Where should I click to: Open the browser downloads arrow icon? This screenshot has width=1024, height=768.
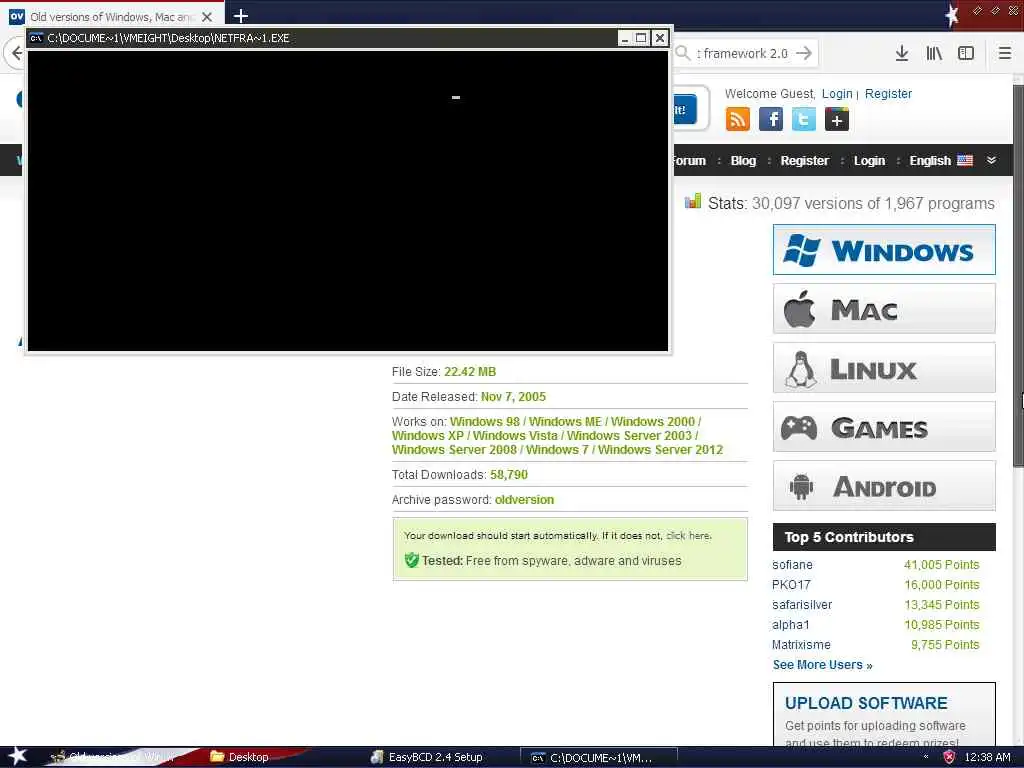tap(902, 54)
